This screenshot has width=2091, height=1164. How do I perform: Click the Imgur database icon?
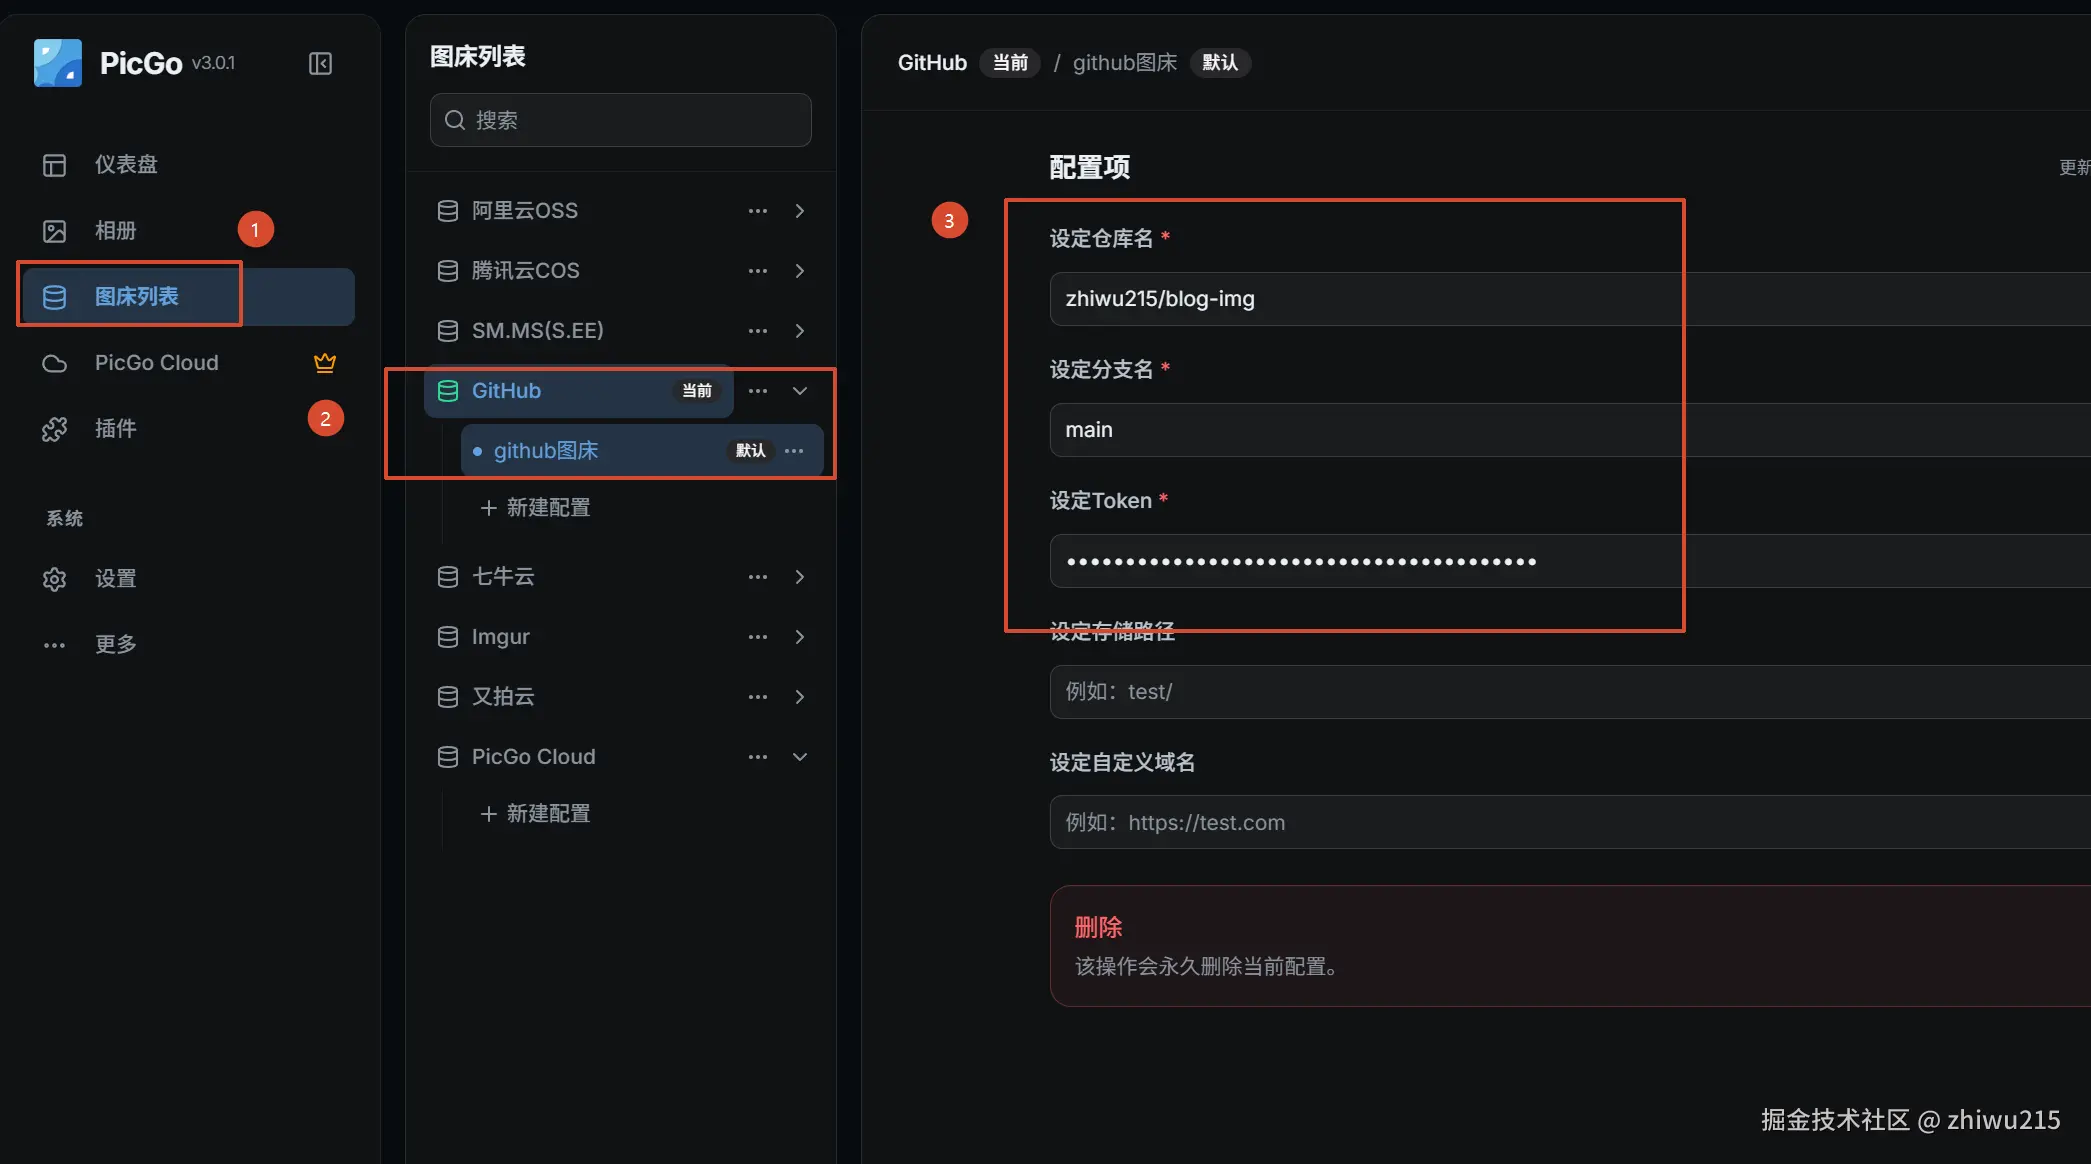448,637
